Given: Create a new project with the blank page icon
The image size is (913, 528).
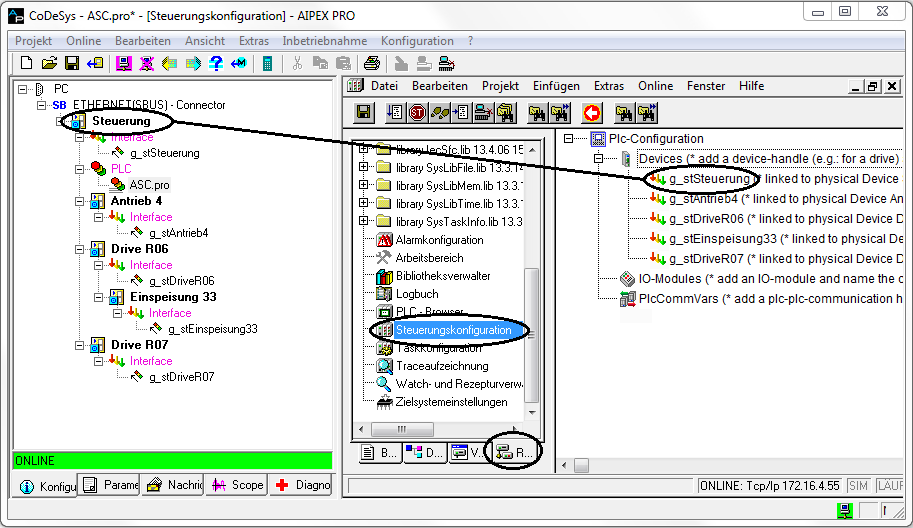Looking at the screenshot, I should [x=26, y=63].
